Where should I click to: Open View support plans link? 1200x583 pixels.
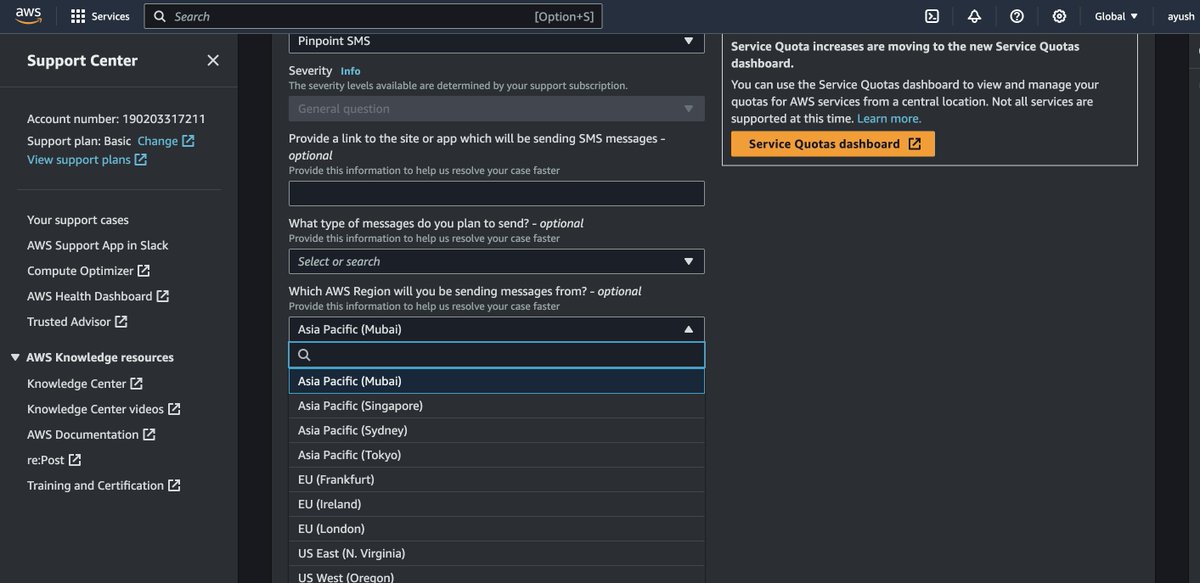tap(87, 159)
